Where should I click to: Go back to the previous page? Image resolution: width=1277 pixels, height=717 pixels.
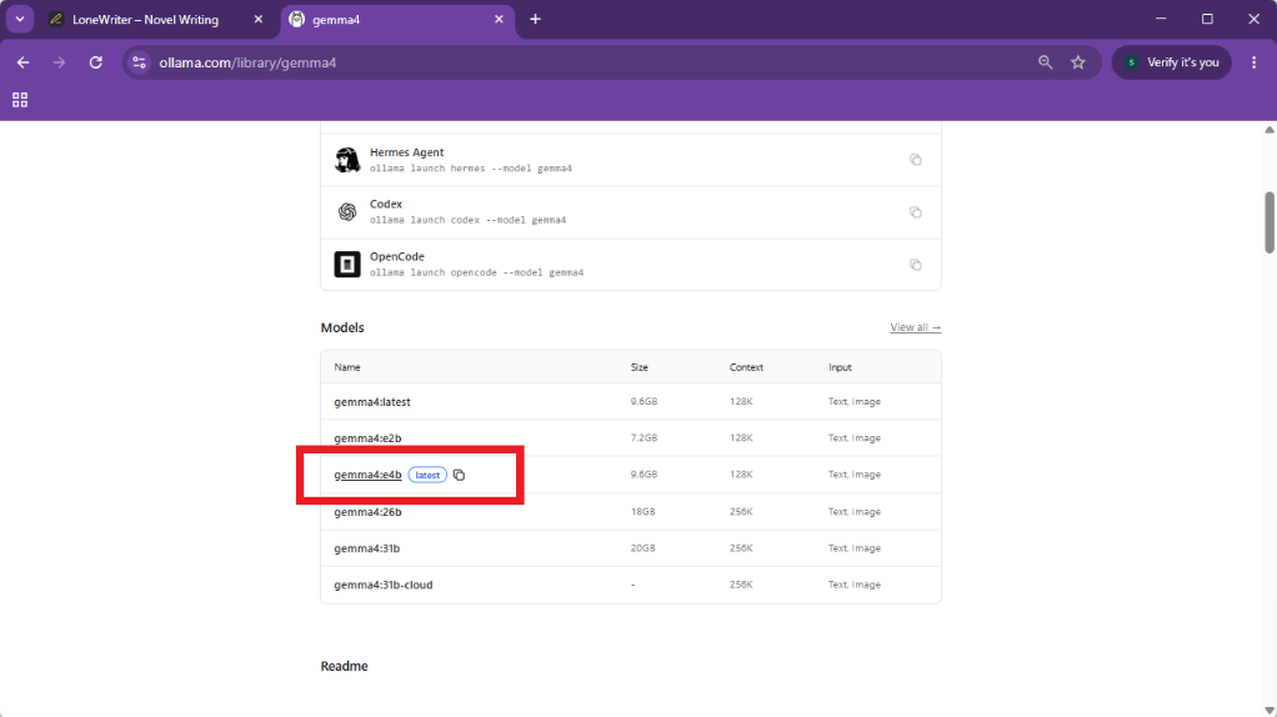[x=23, y=62]
